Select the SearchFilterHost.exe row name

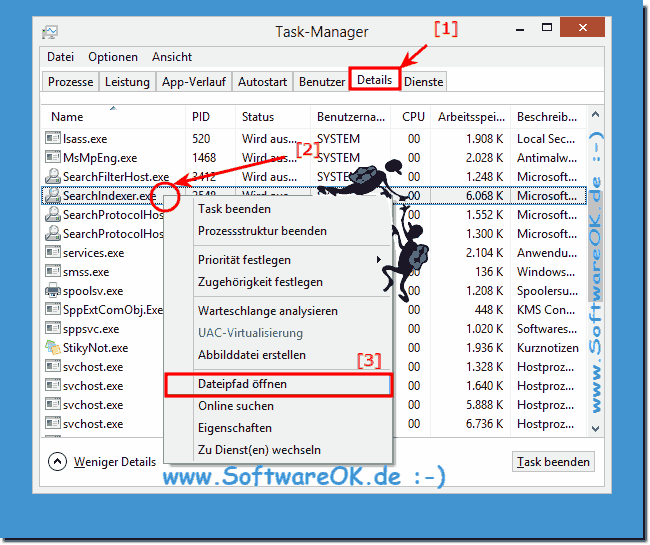(116, 177)
